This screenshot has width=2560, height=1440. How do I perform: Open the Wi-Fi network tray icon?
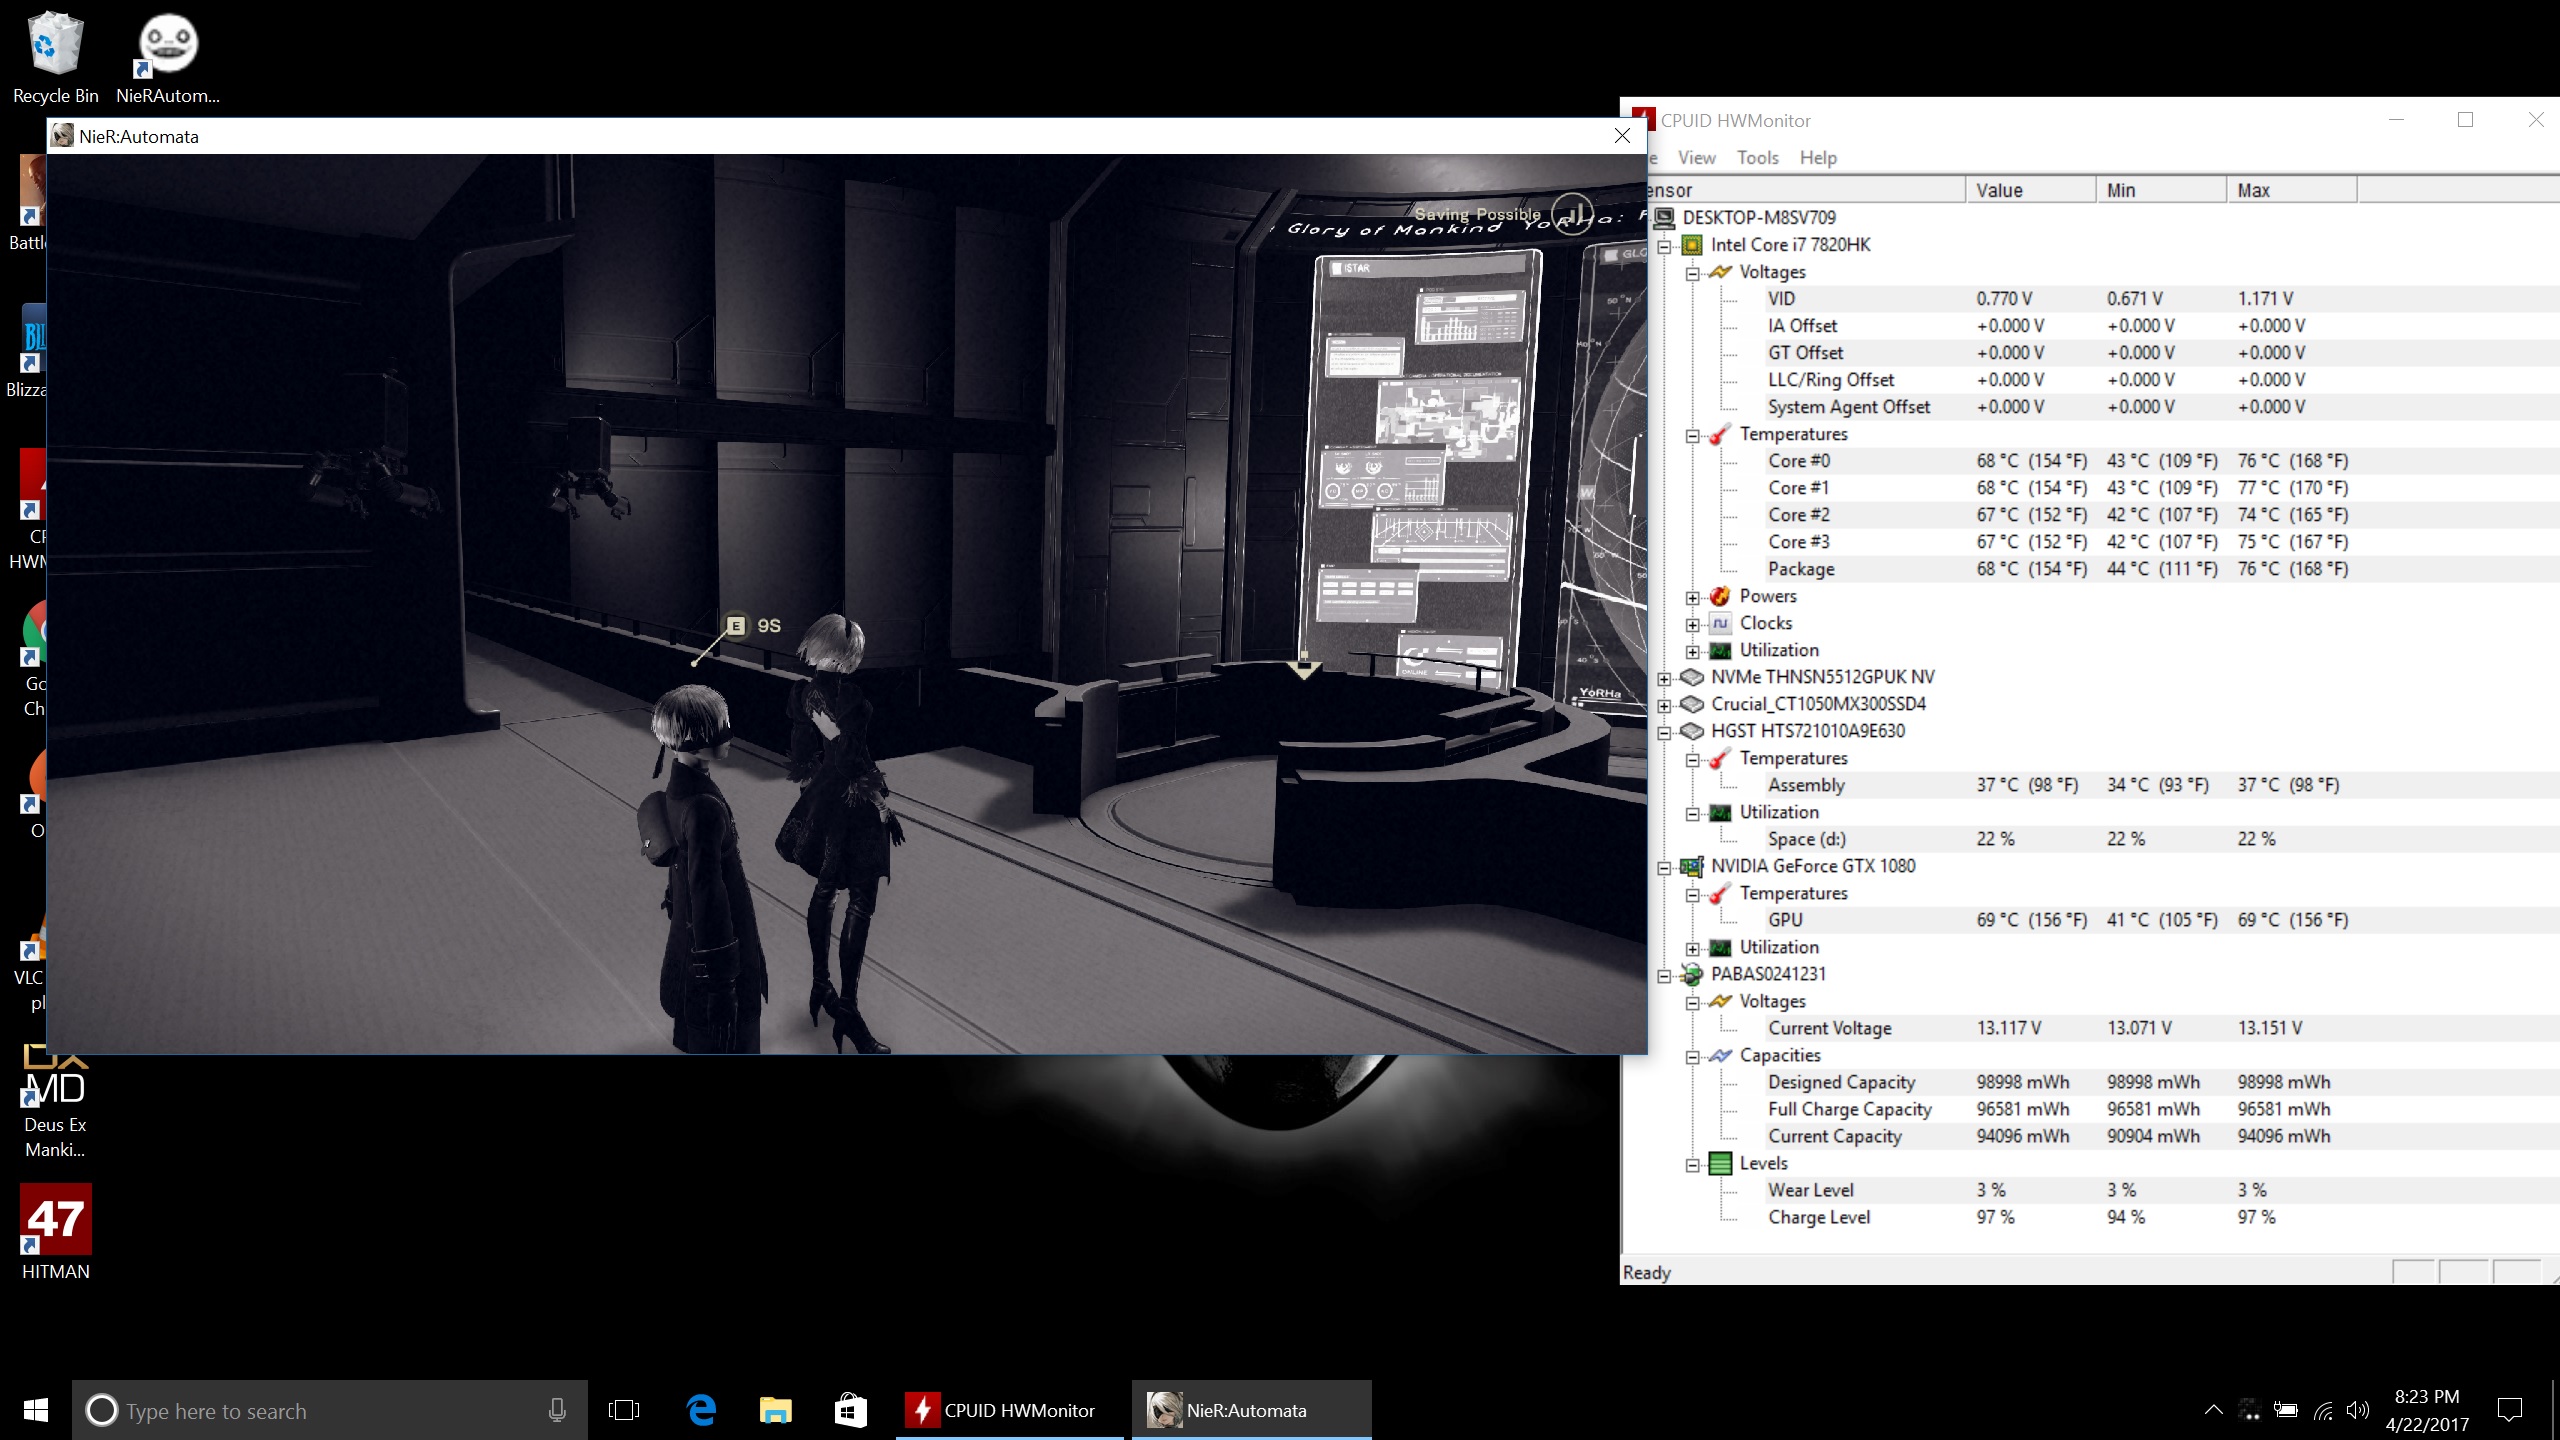pos(2323,1411)
